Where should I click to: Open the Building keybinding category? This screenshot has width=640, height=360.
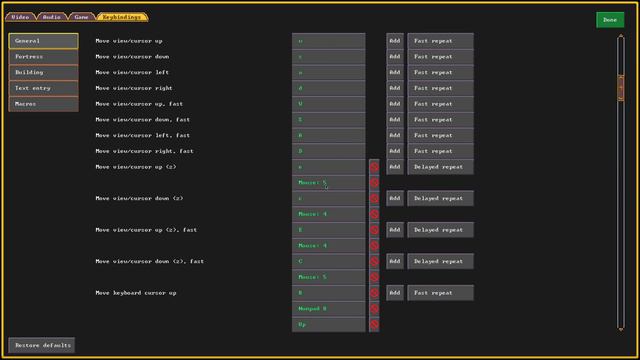point(43,72)
